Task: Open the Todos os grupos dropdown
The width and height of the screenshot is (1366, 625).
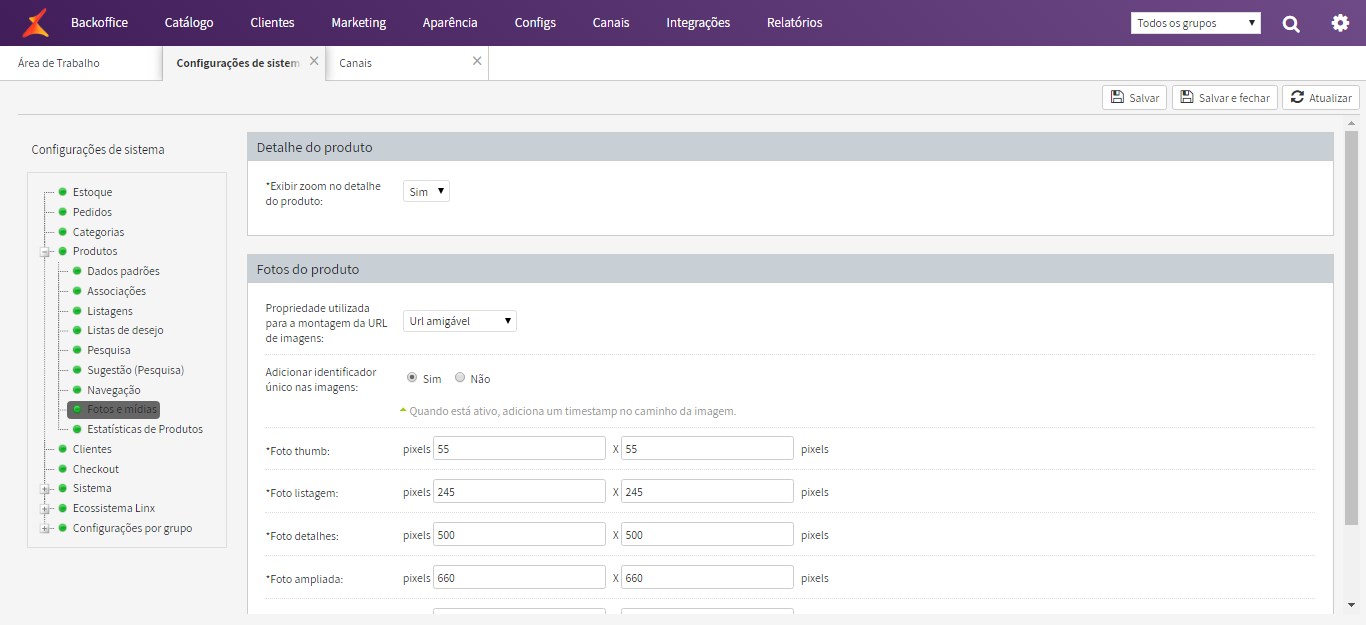Action: click(1196, 23)
